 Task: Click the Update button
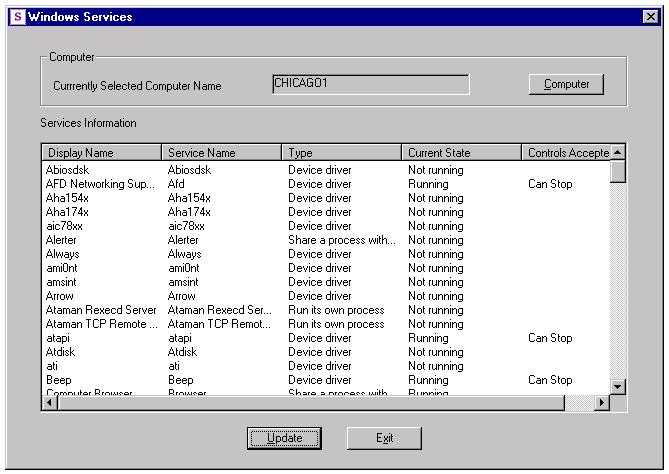[x=285, y=438]
